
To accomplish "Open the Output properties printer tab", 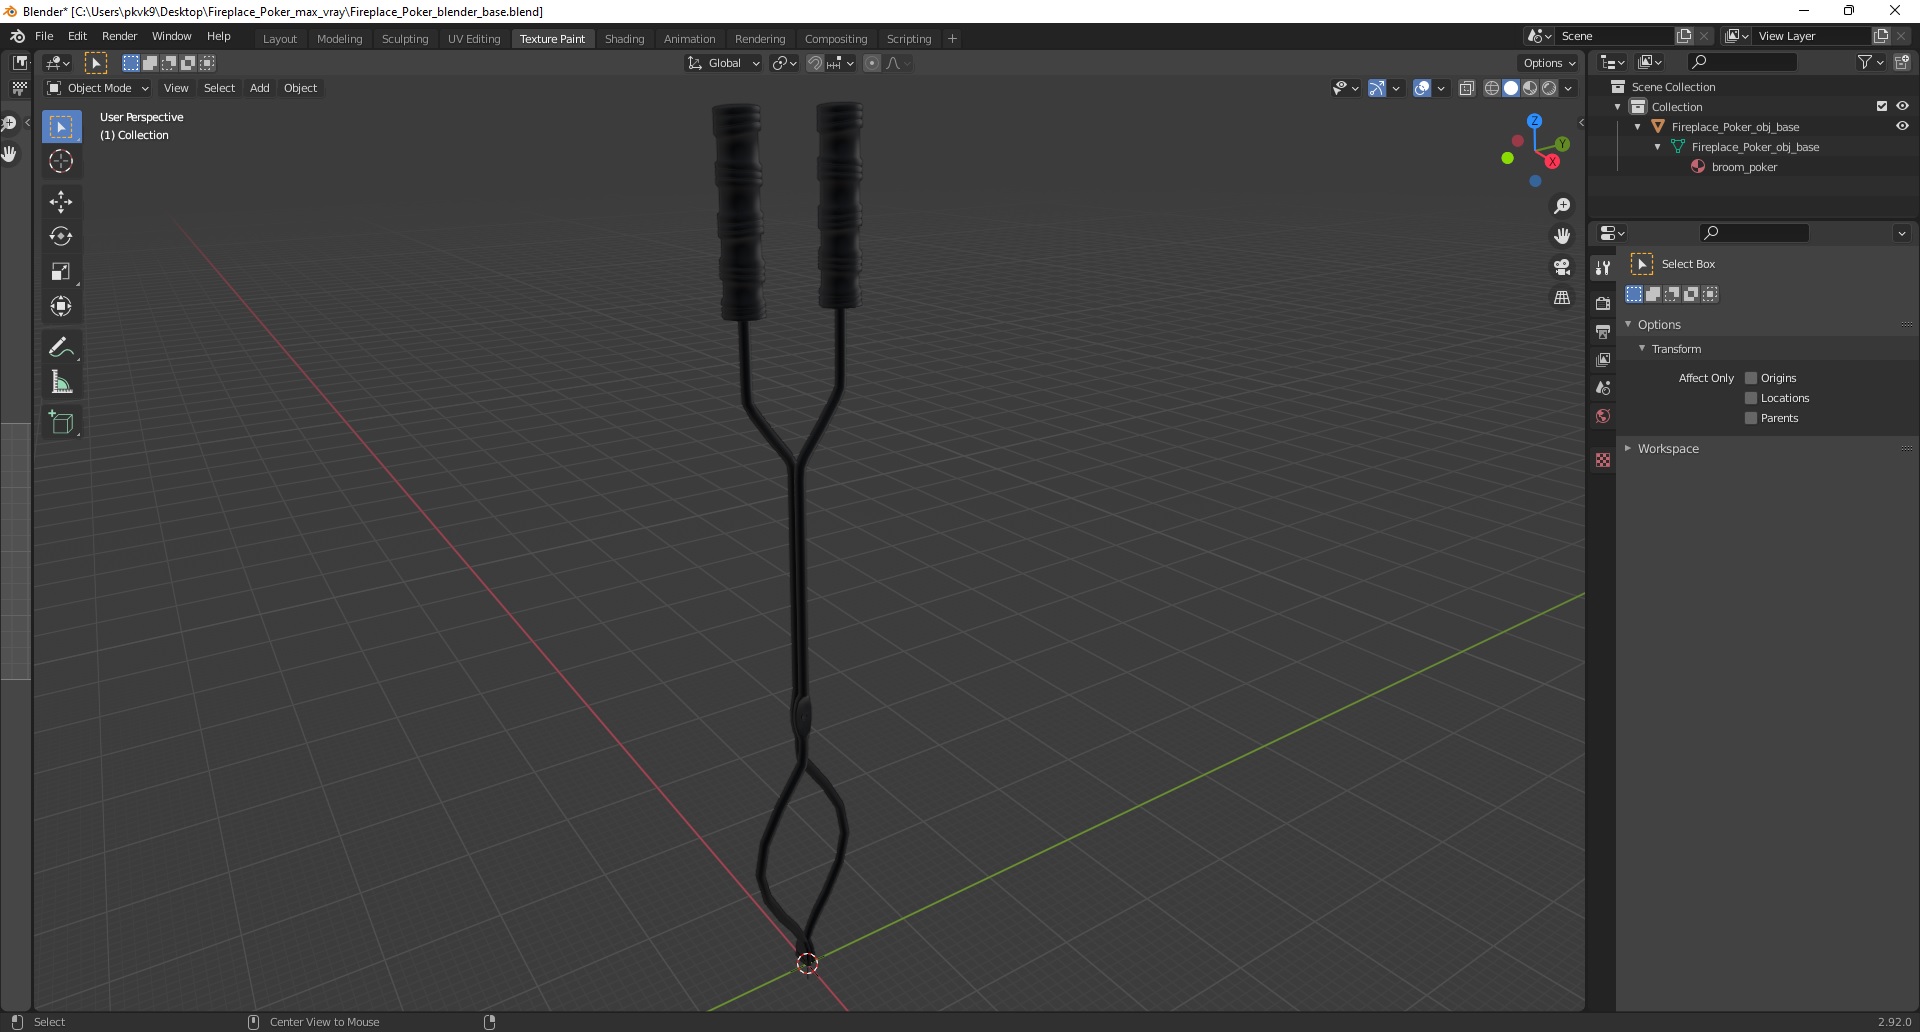I will [x=1603, y=331].
